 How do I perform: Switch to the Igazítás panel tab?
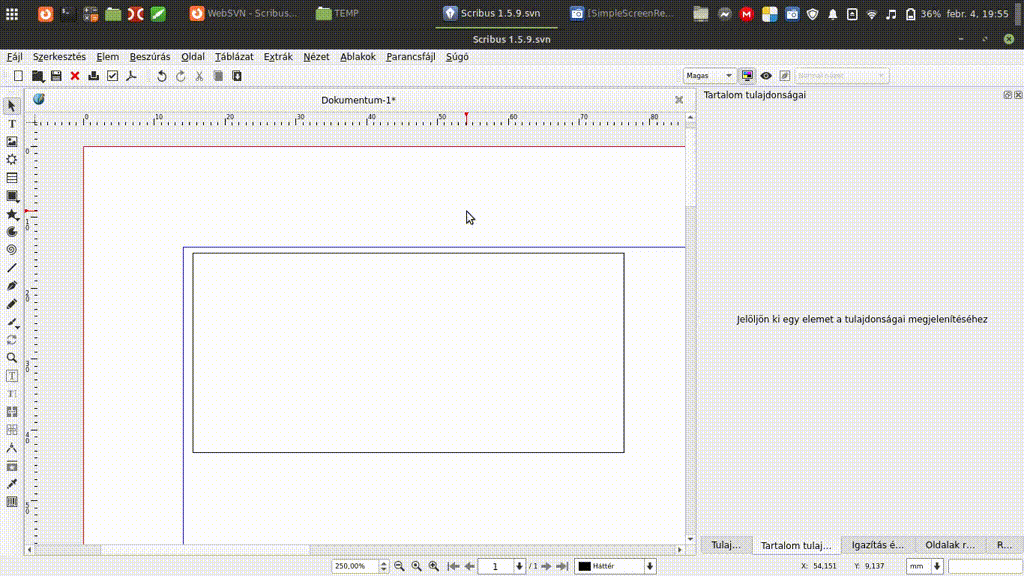[876, 545]
